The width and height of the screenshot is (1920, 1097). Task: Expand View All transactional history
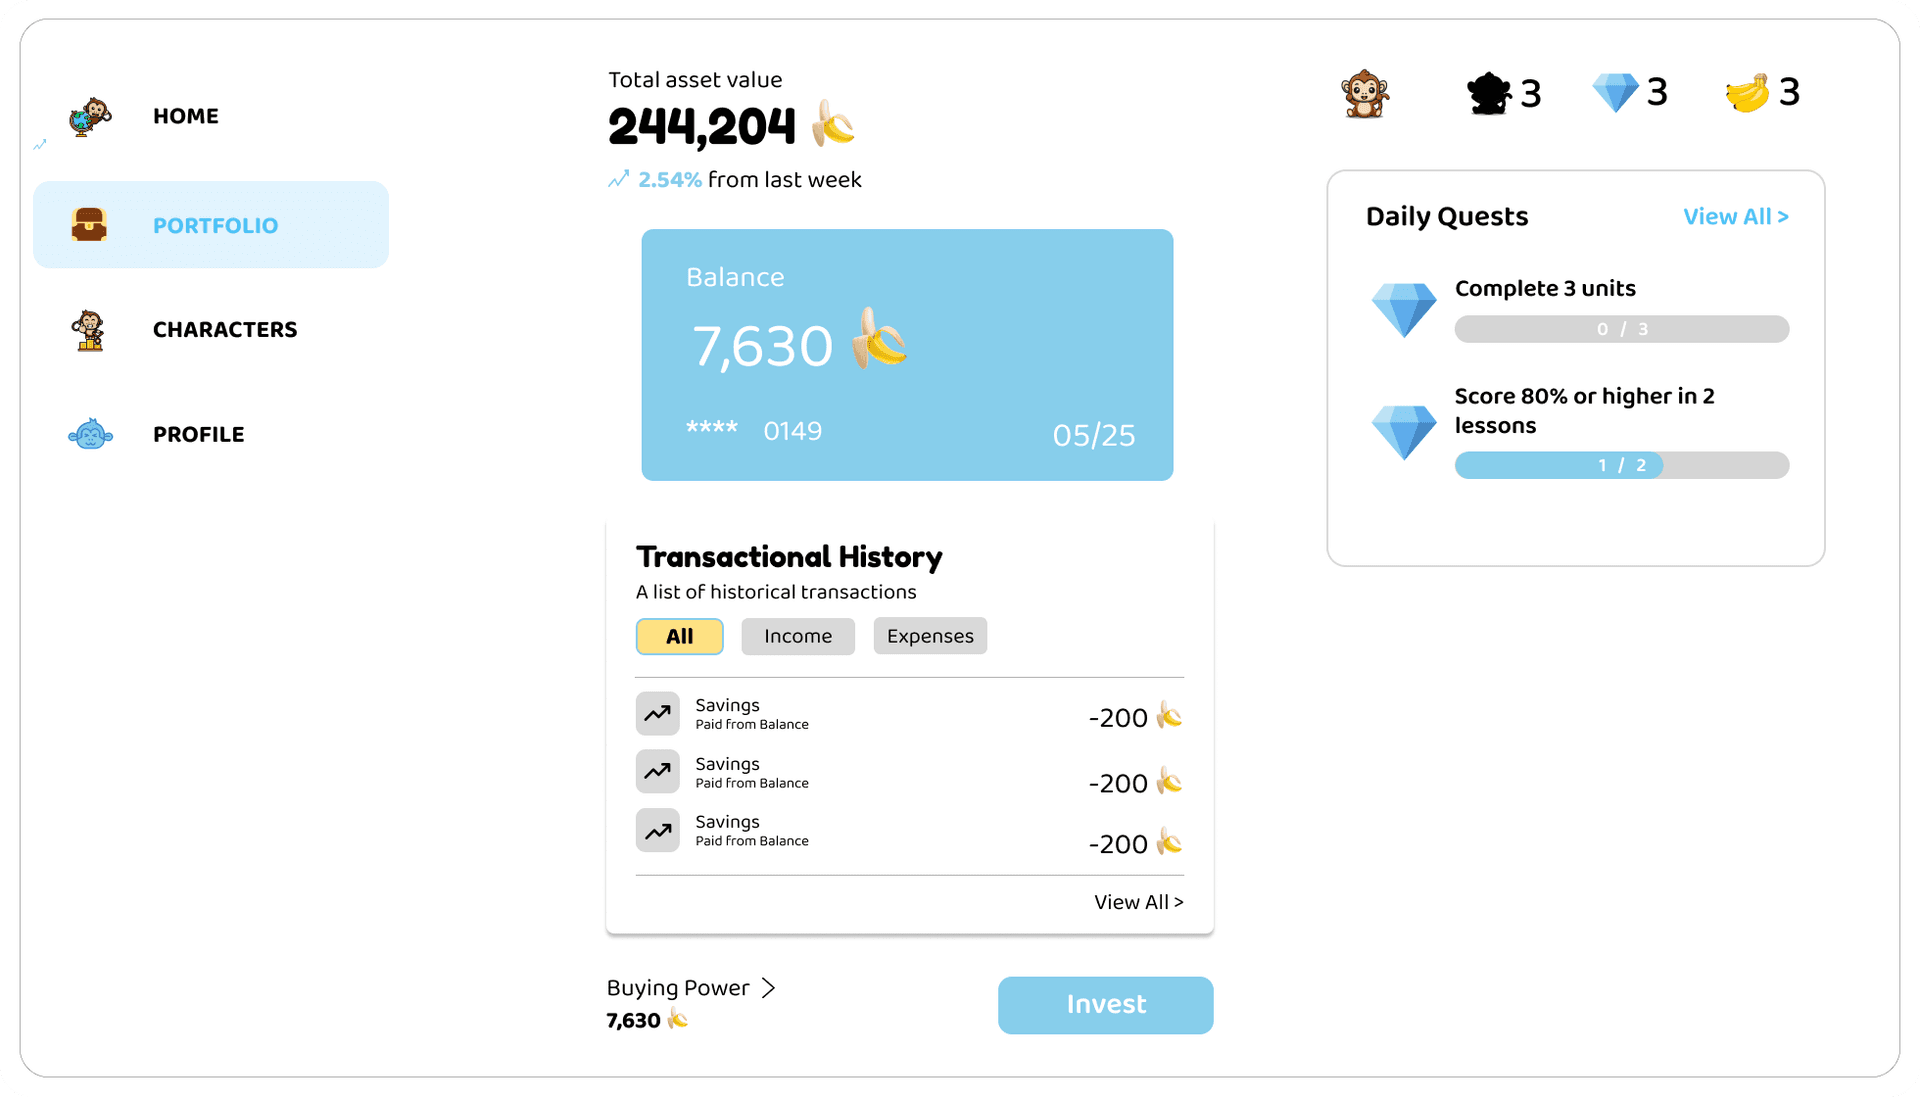tap(1138, 902)
